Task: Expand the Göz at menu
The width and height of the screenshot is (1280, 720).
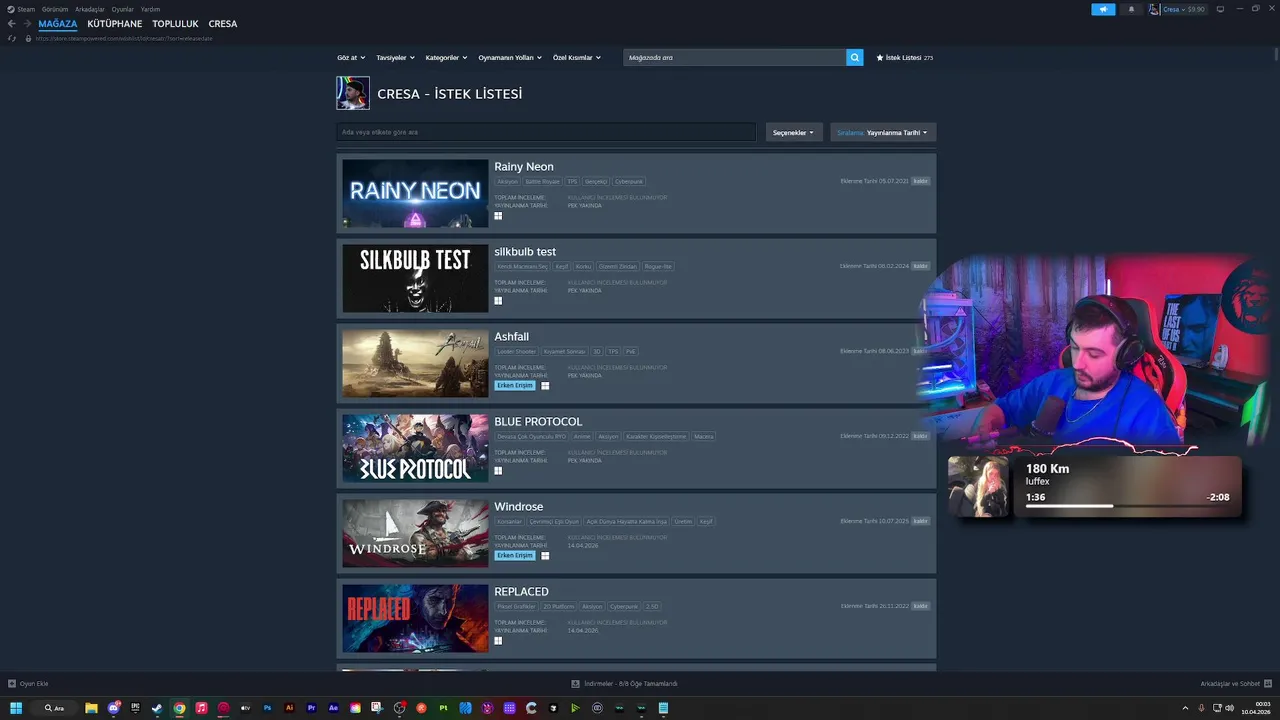Action: click(351, 58)
